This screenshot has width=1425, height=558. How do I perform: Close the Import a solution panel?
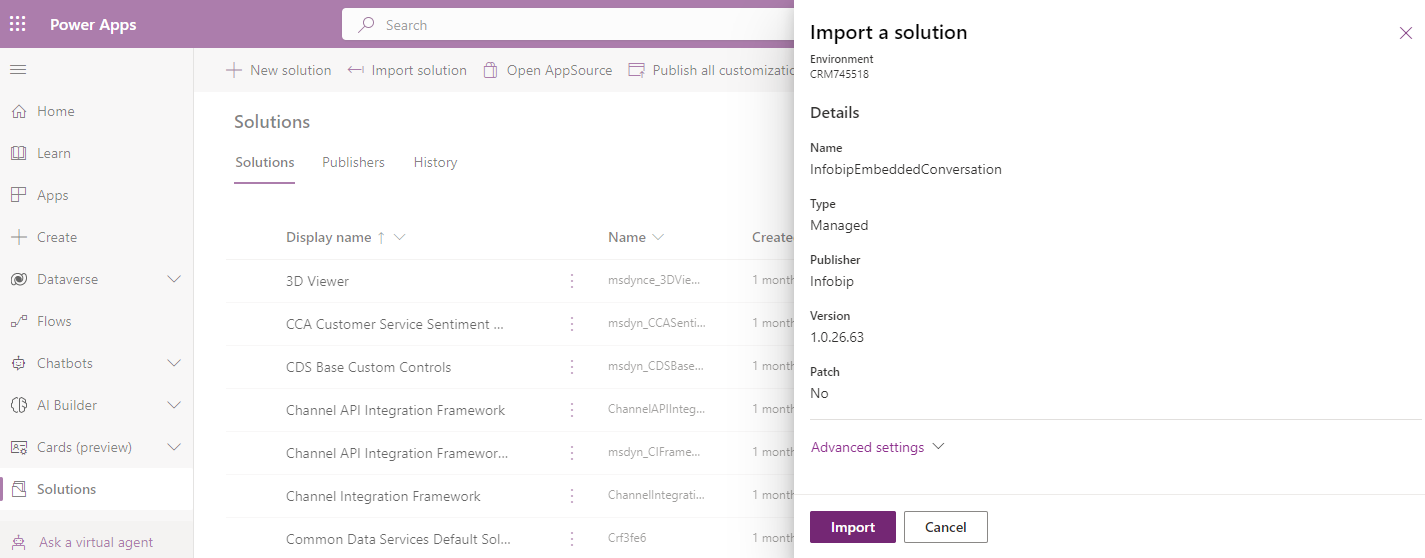click(1406, 33)
